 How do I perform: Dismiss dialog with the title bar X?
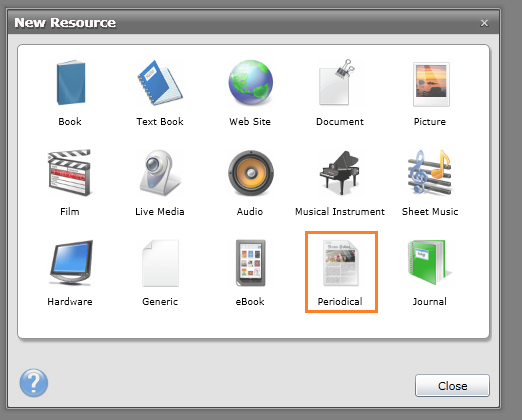point(484,23)
